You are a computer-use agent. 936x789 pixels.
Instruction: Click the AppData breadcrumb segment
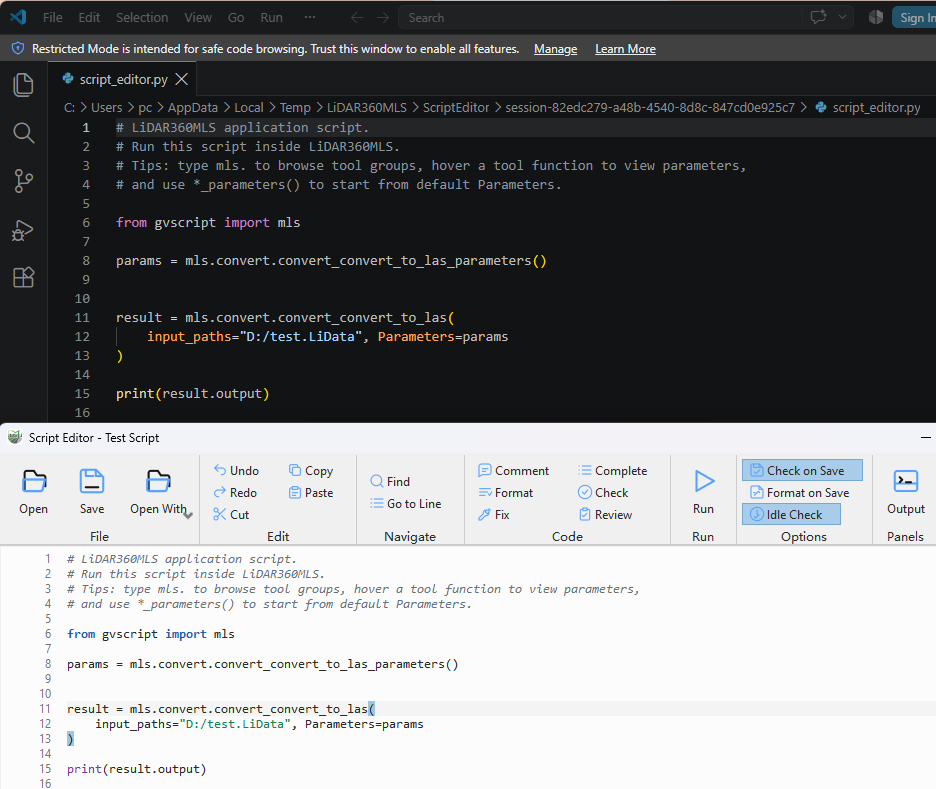coord(193,107)
